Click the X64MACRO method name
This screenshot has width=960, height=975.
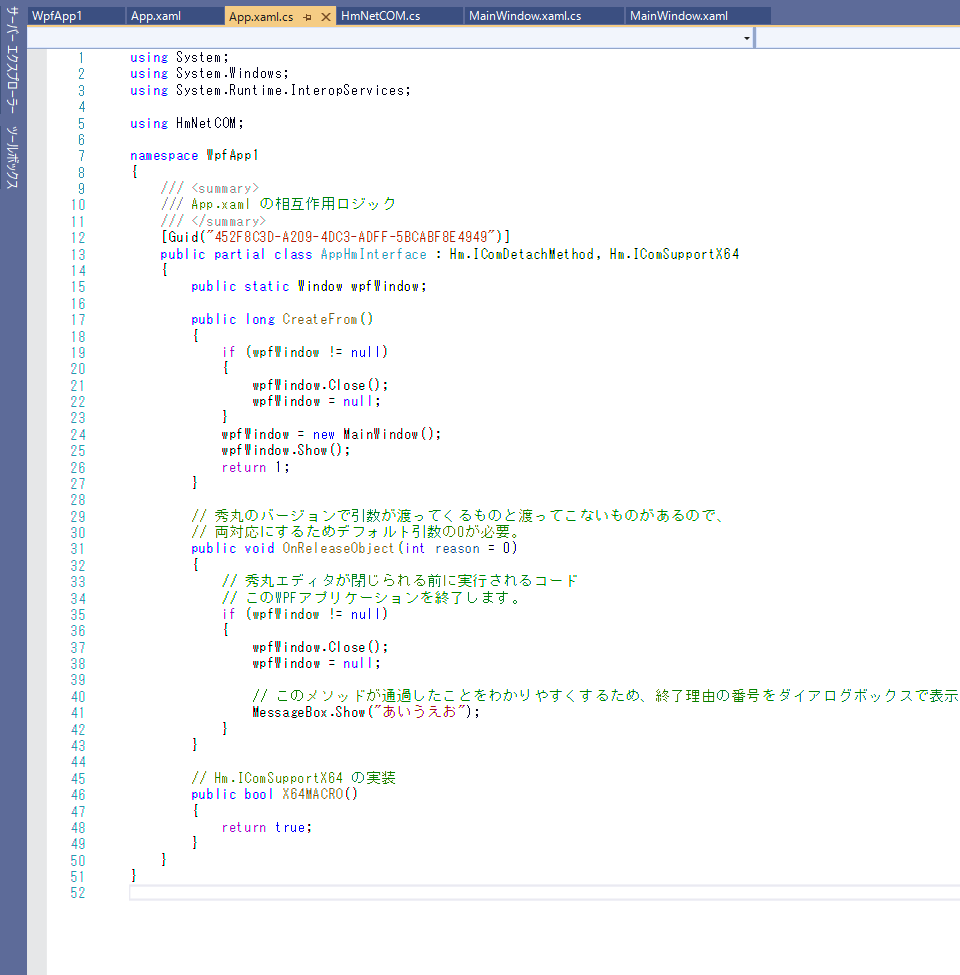[x=315, y=794]
